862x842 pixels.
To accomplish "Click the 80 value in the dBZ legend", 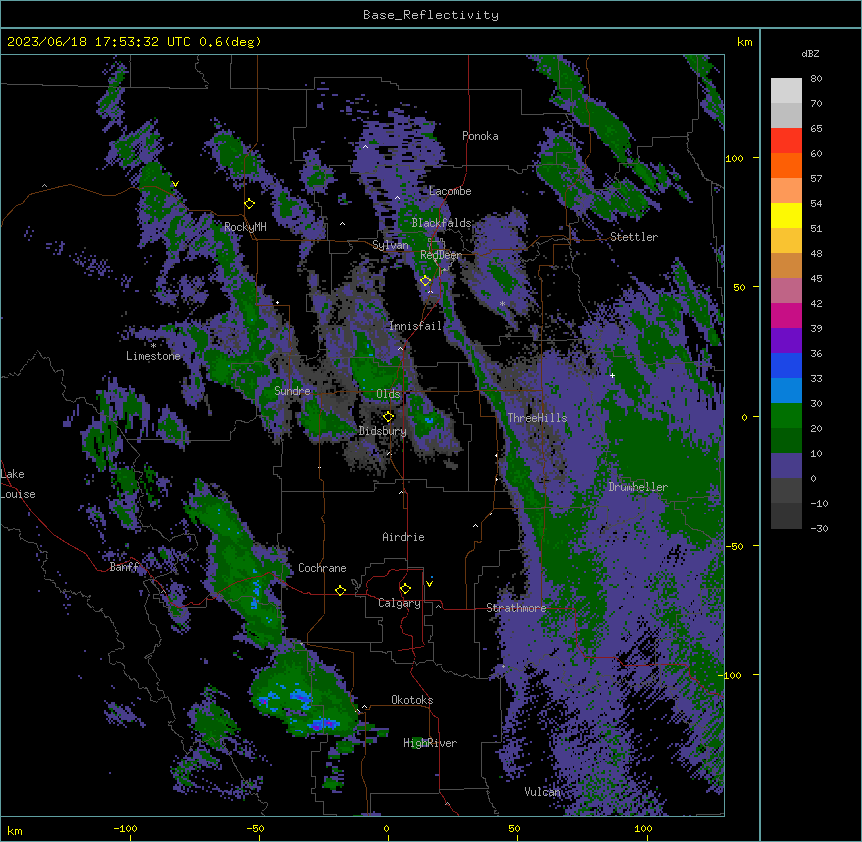I will pyautogui.click(x=816, y=79).
